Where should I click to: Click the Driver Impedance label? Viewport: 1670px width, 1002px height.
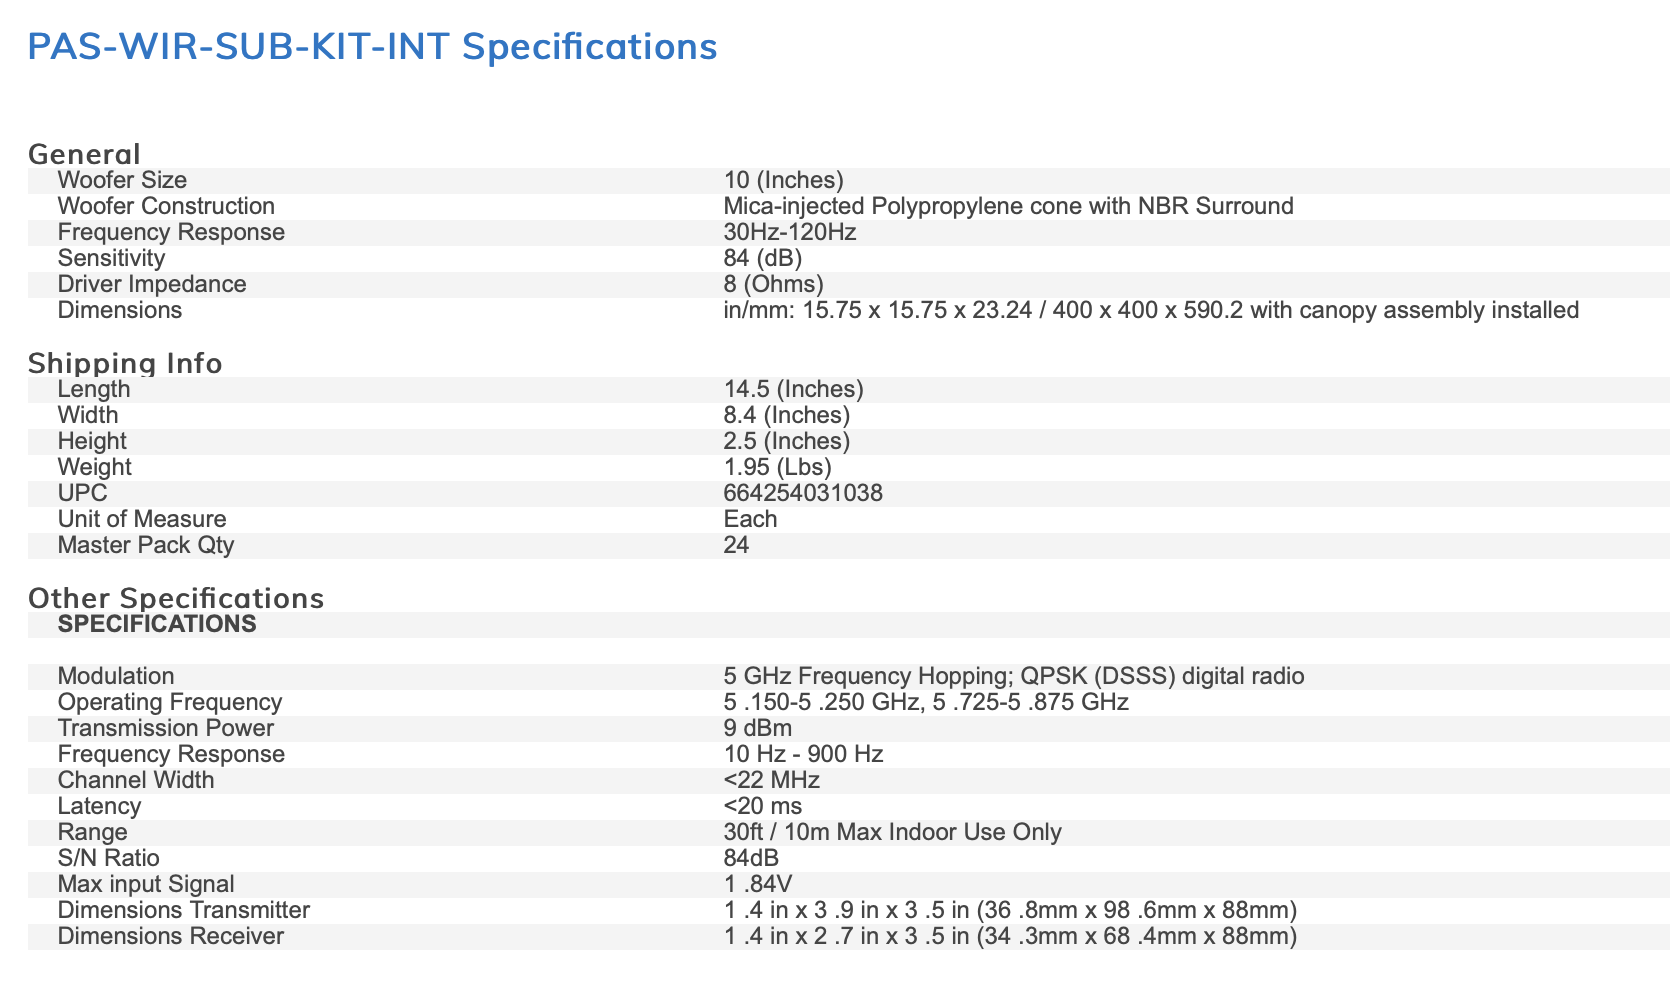coord(152,284)
